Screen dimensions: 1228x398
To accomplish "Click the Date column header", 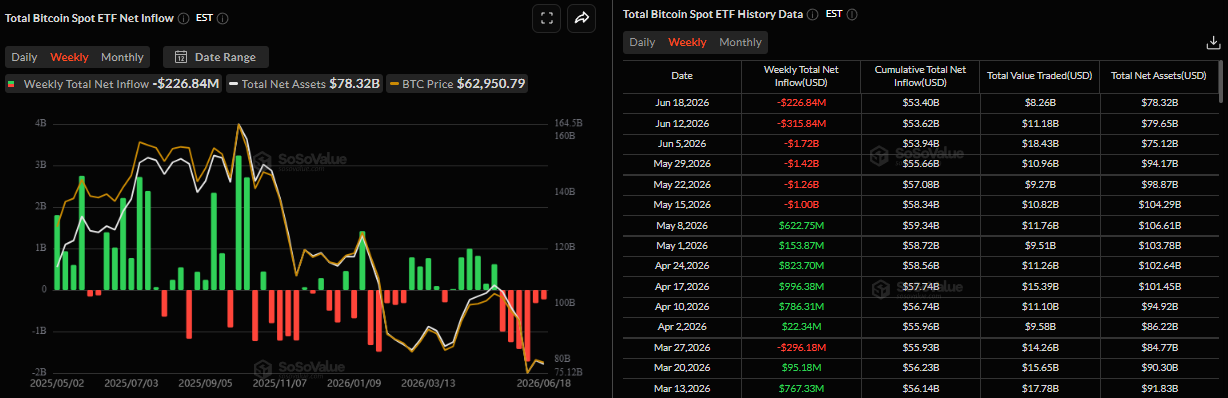I will pos(681,76).
